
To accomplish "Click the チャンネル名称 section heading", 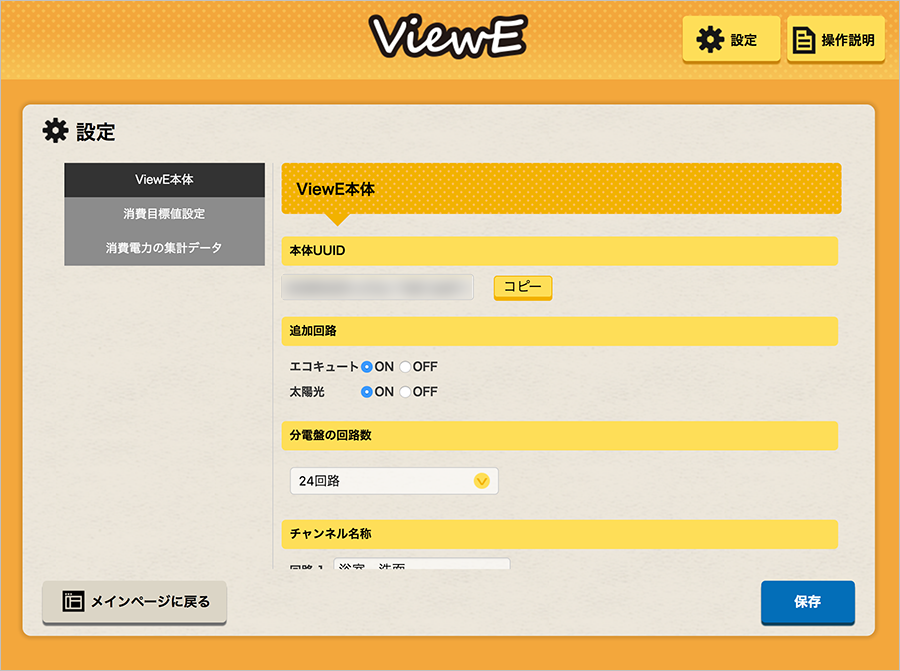I will (560, 534).
